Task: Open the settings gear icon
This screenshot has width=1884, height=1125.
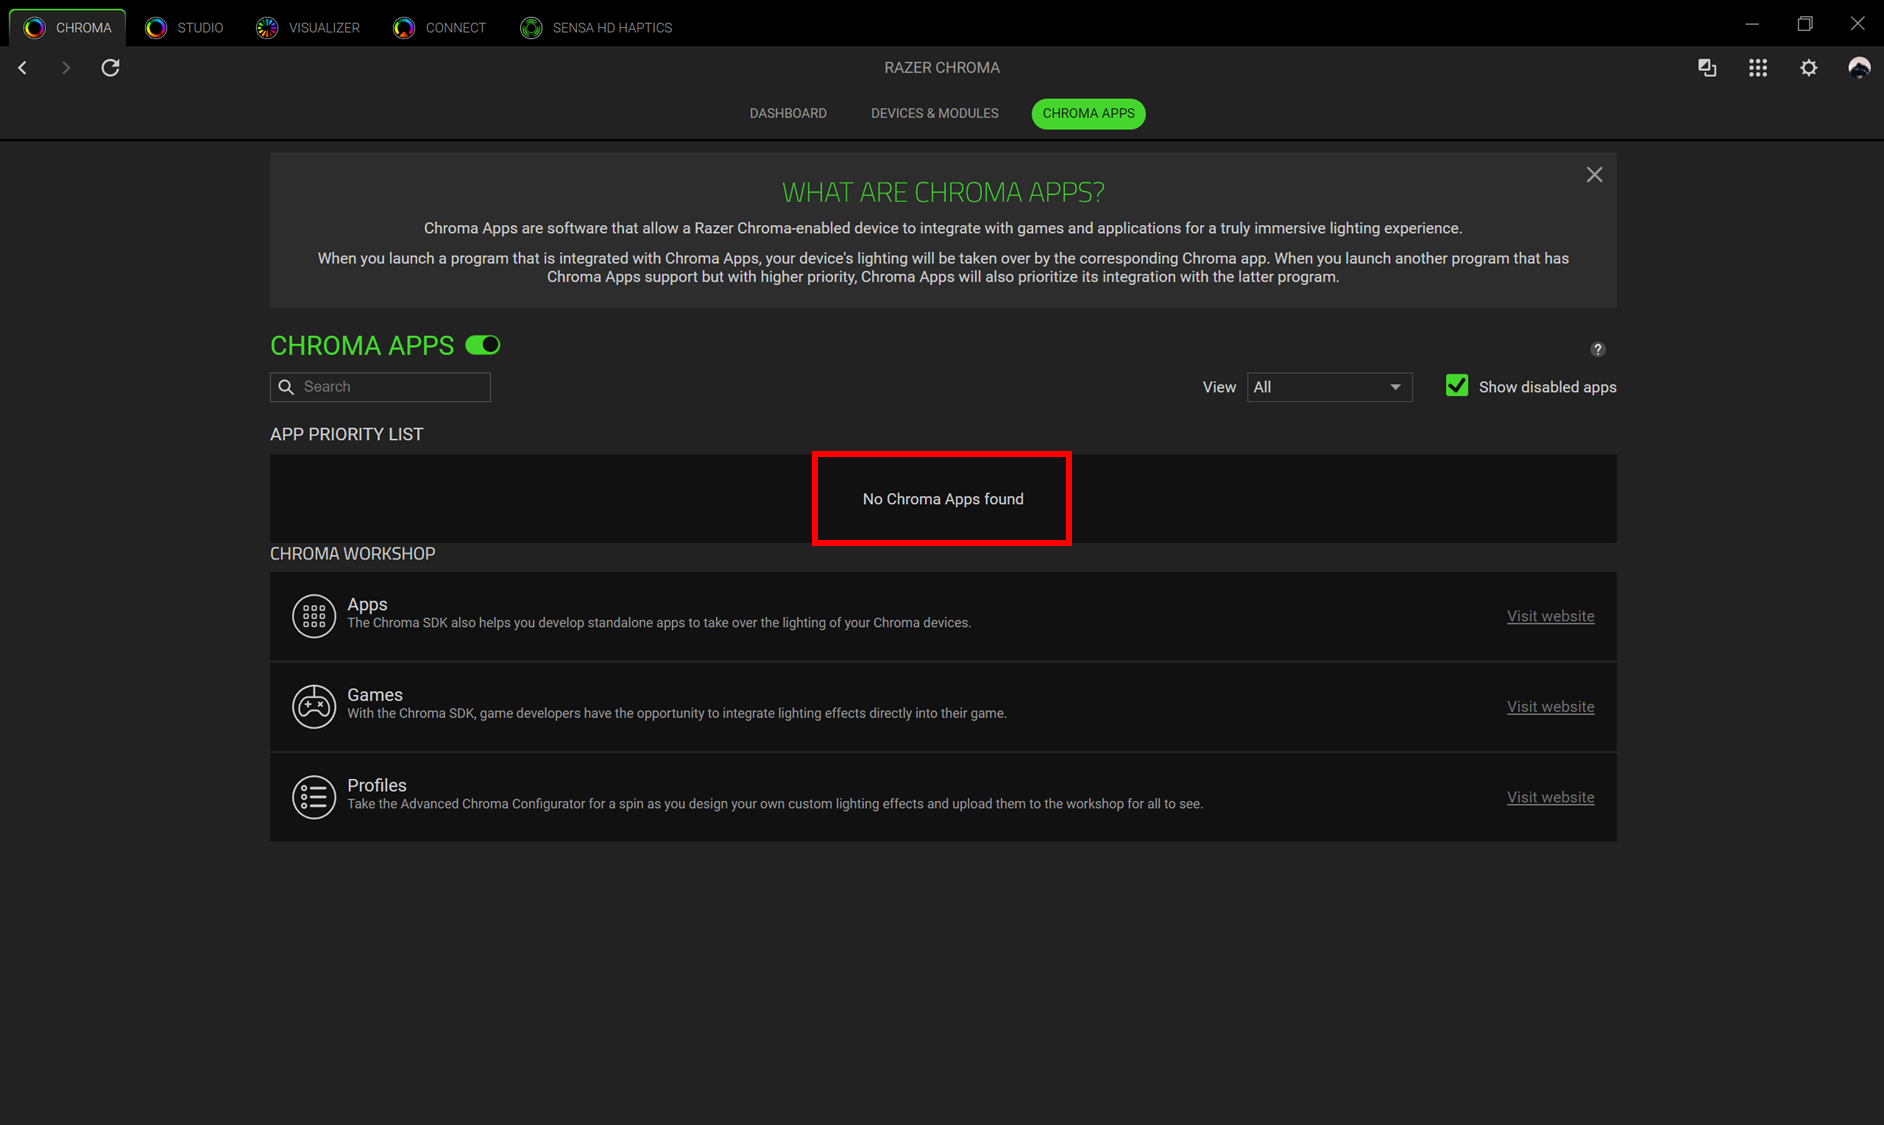Action: [x=1808, y=68]
